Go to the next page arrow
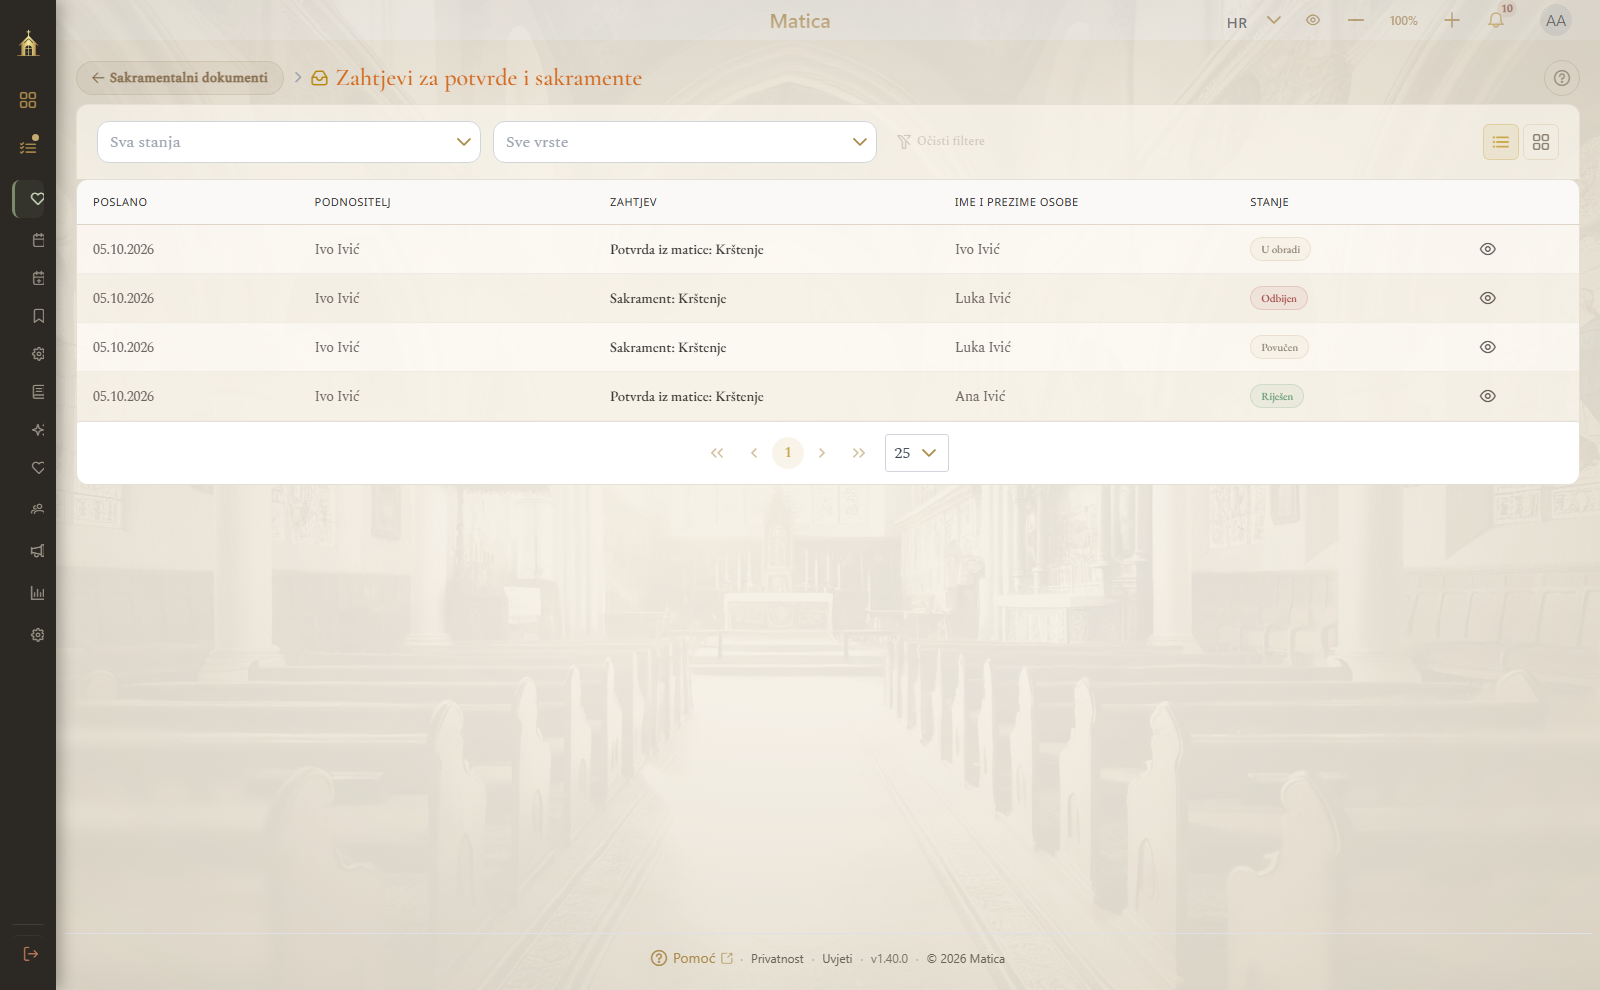This screenshot has width=1600, height=990. pyautogui.click(x=822, y=453)
